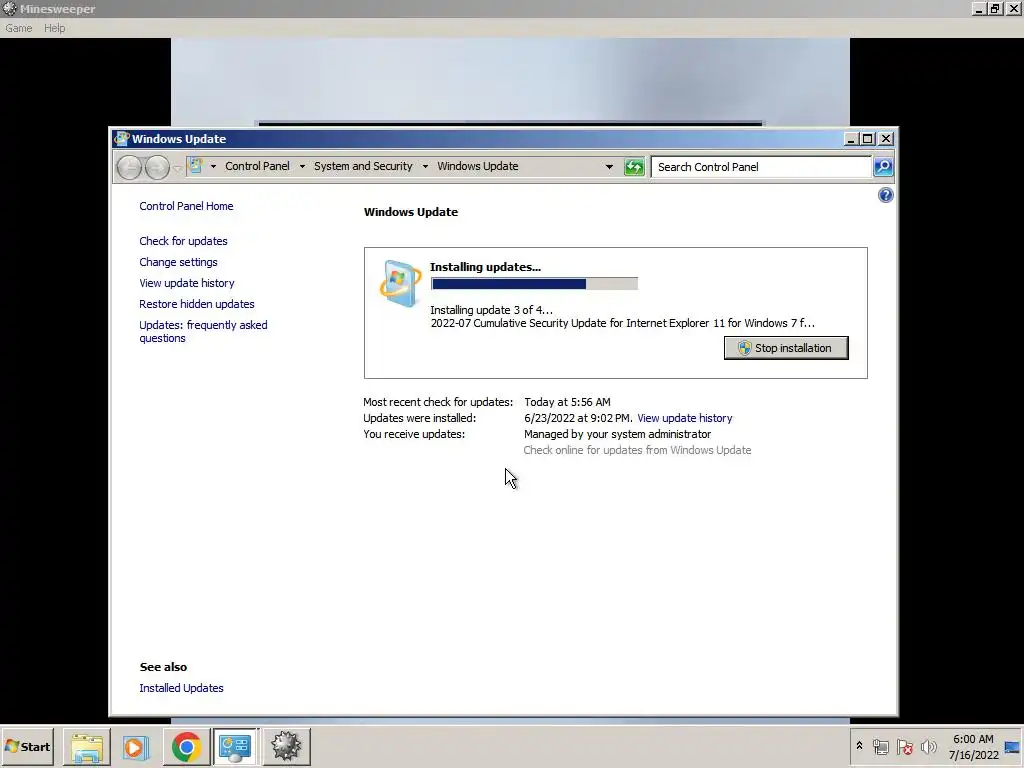Click the Back navigation arrow
The width and height of the screenshot is (1024, 768).
pos(129,167)
